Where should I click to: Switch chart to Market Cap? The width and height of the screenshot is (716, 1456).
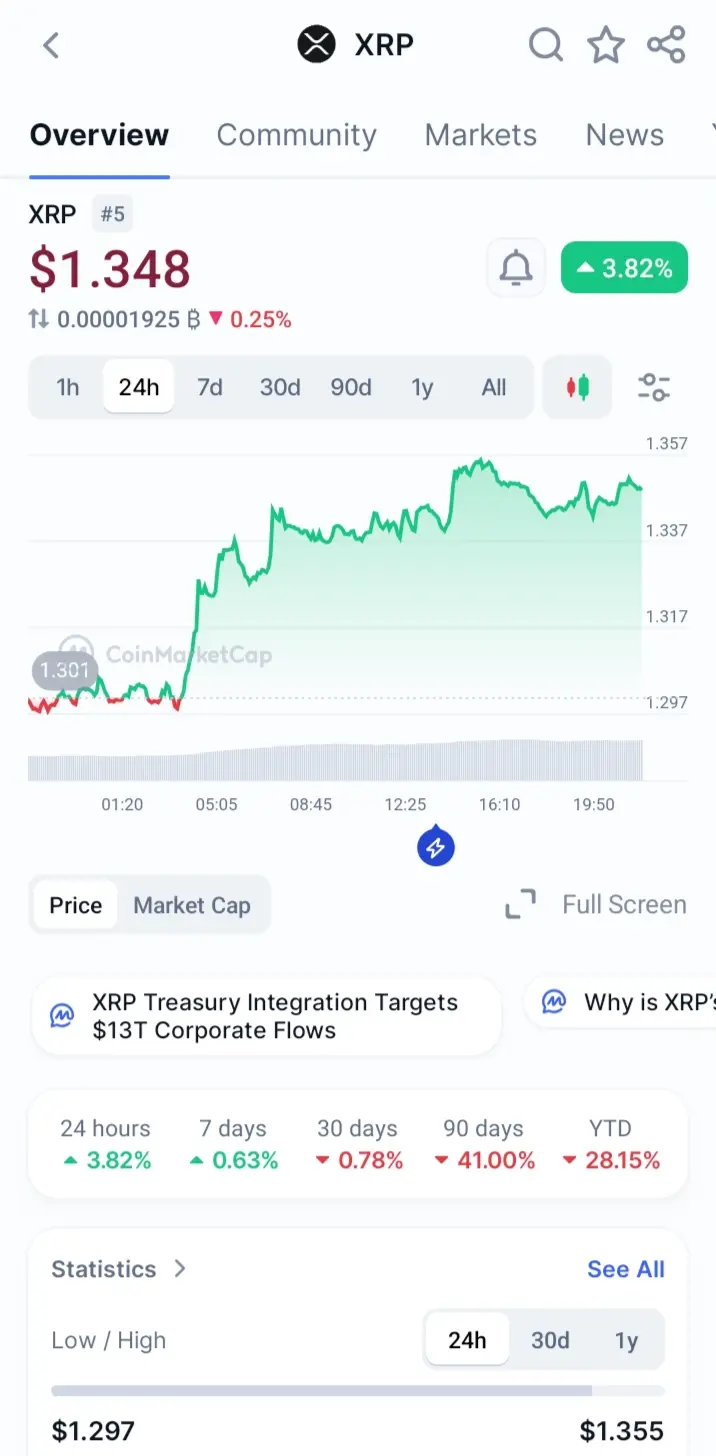click(192, 905)
